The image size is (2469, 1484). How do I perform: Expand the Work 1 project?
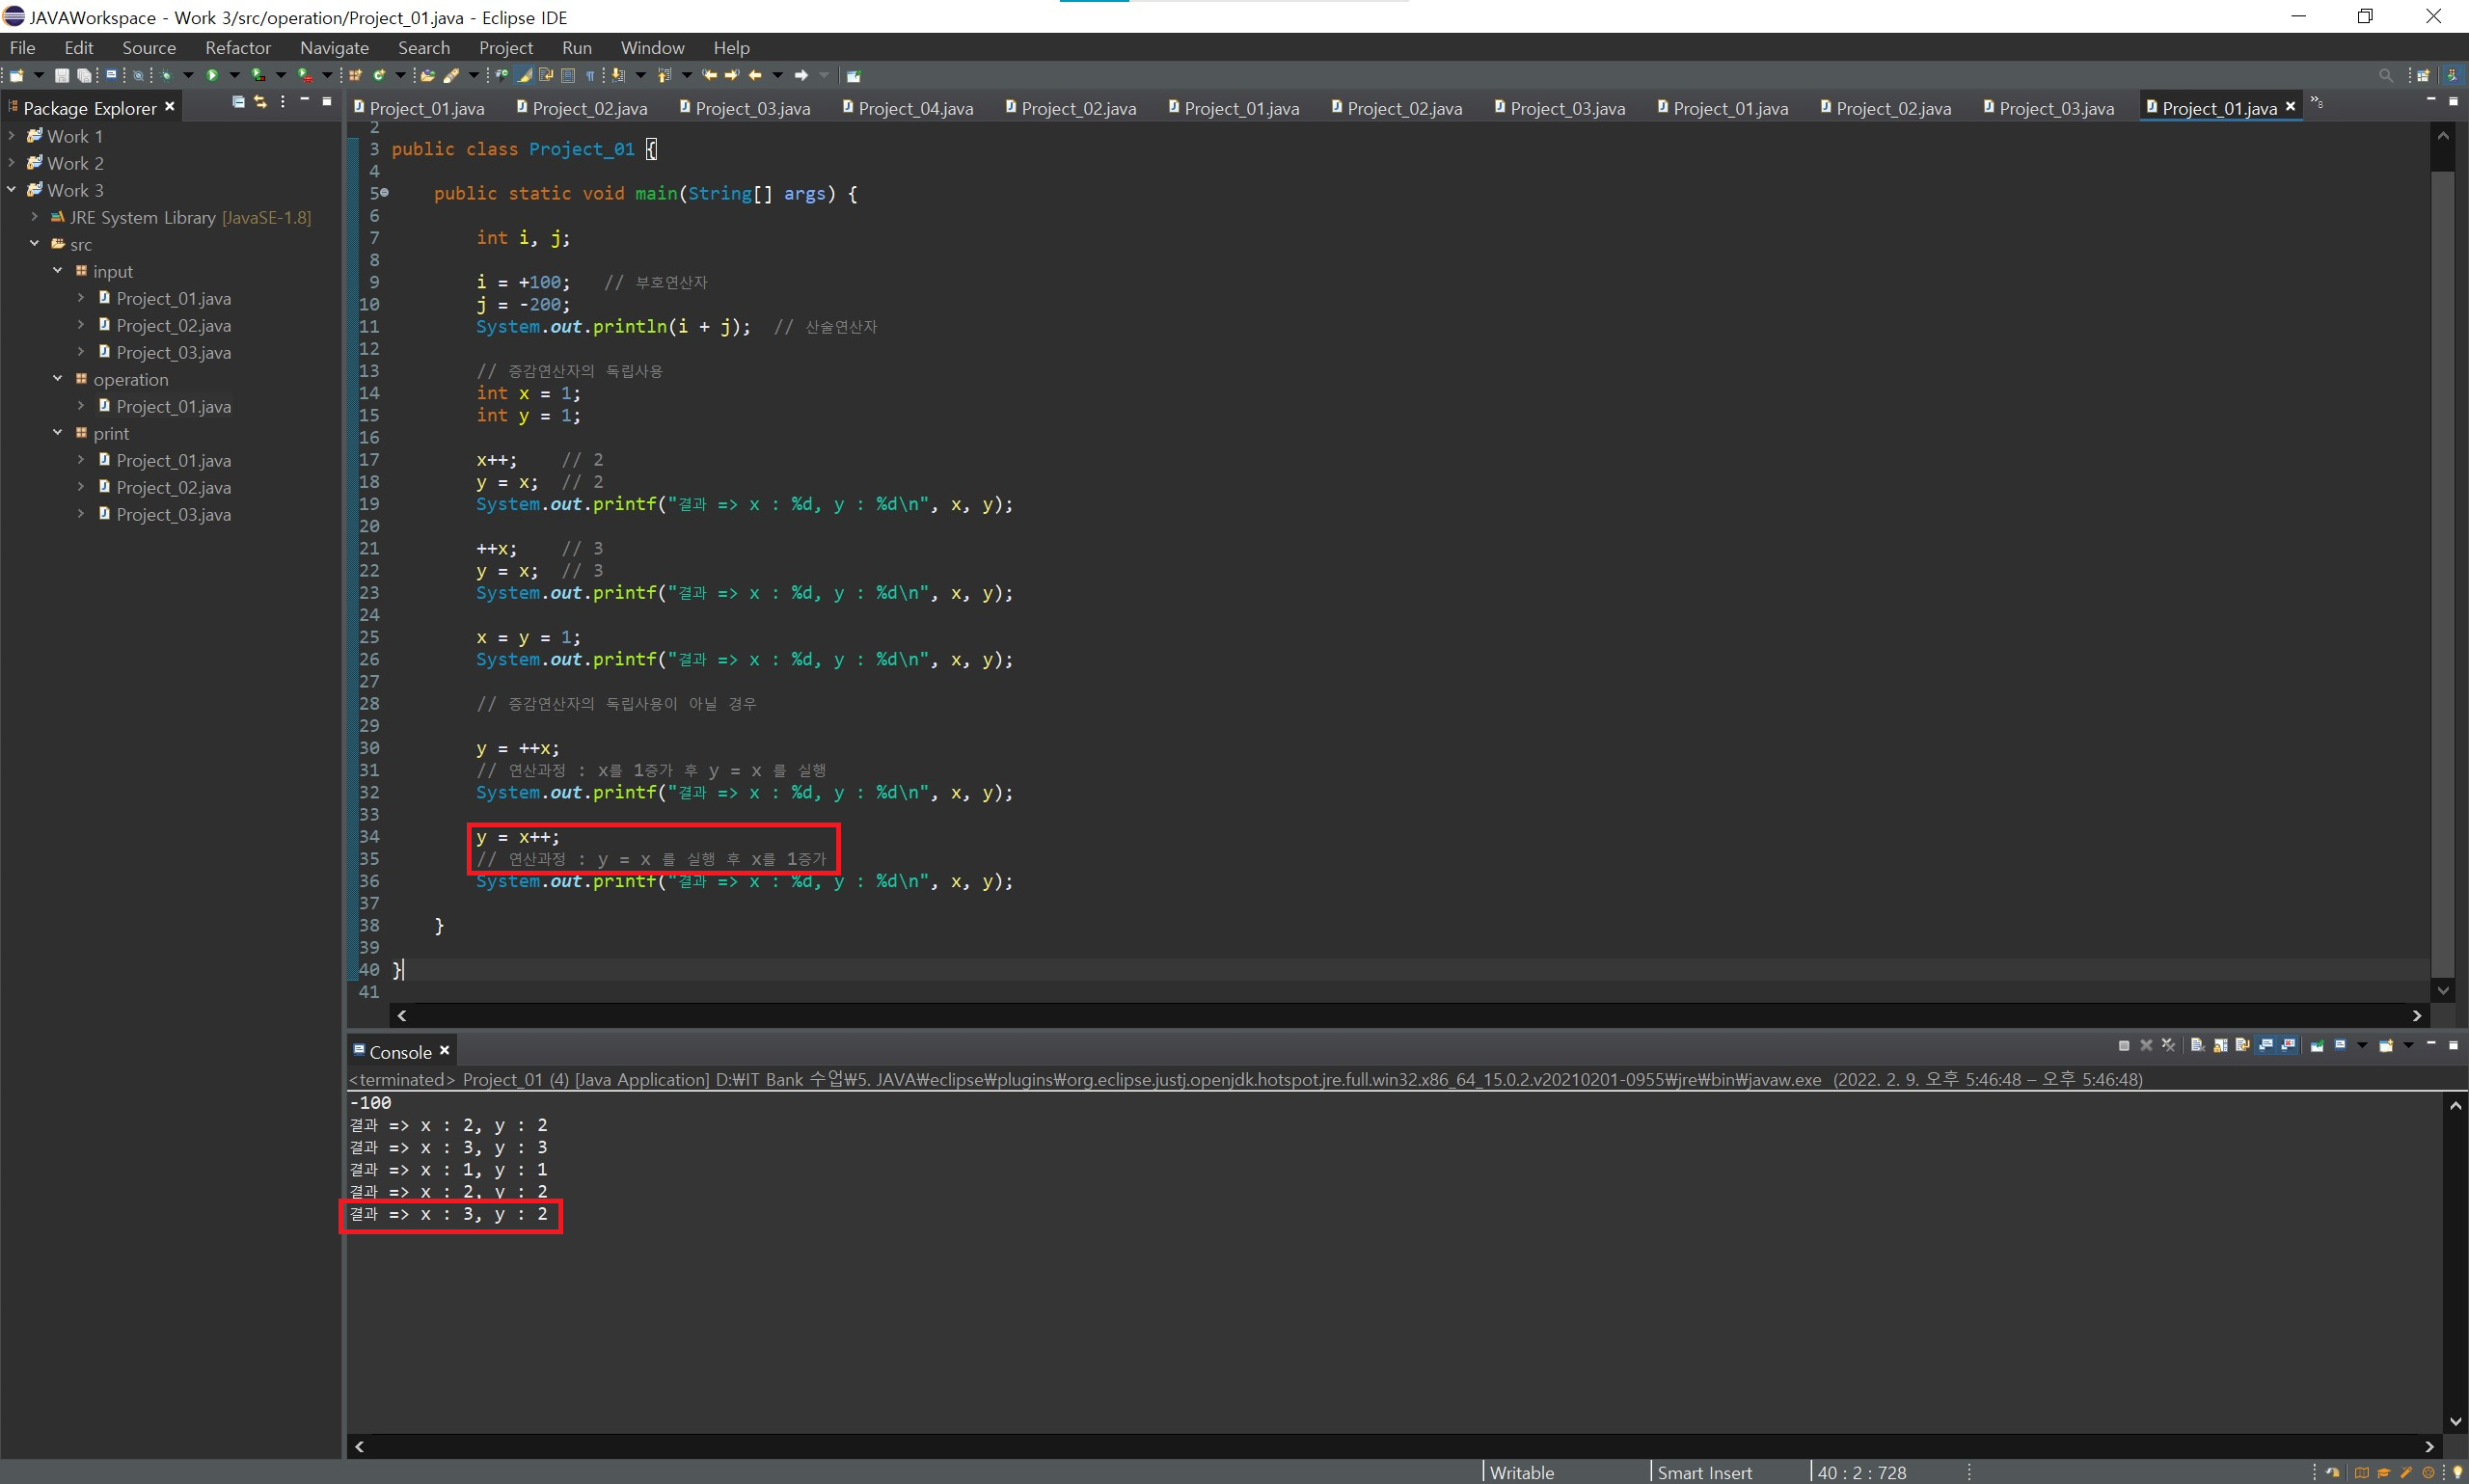11,136
